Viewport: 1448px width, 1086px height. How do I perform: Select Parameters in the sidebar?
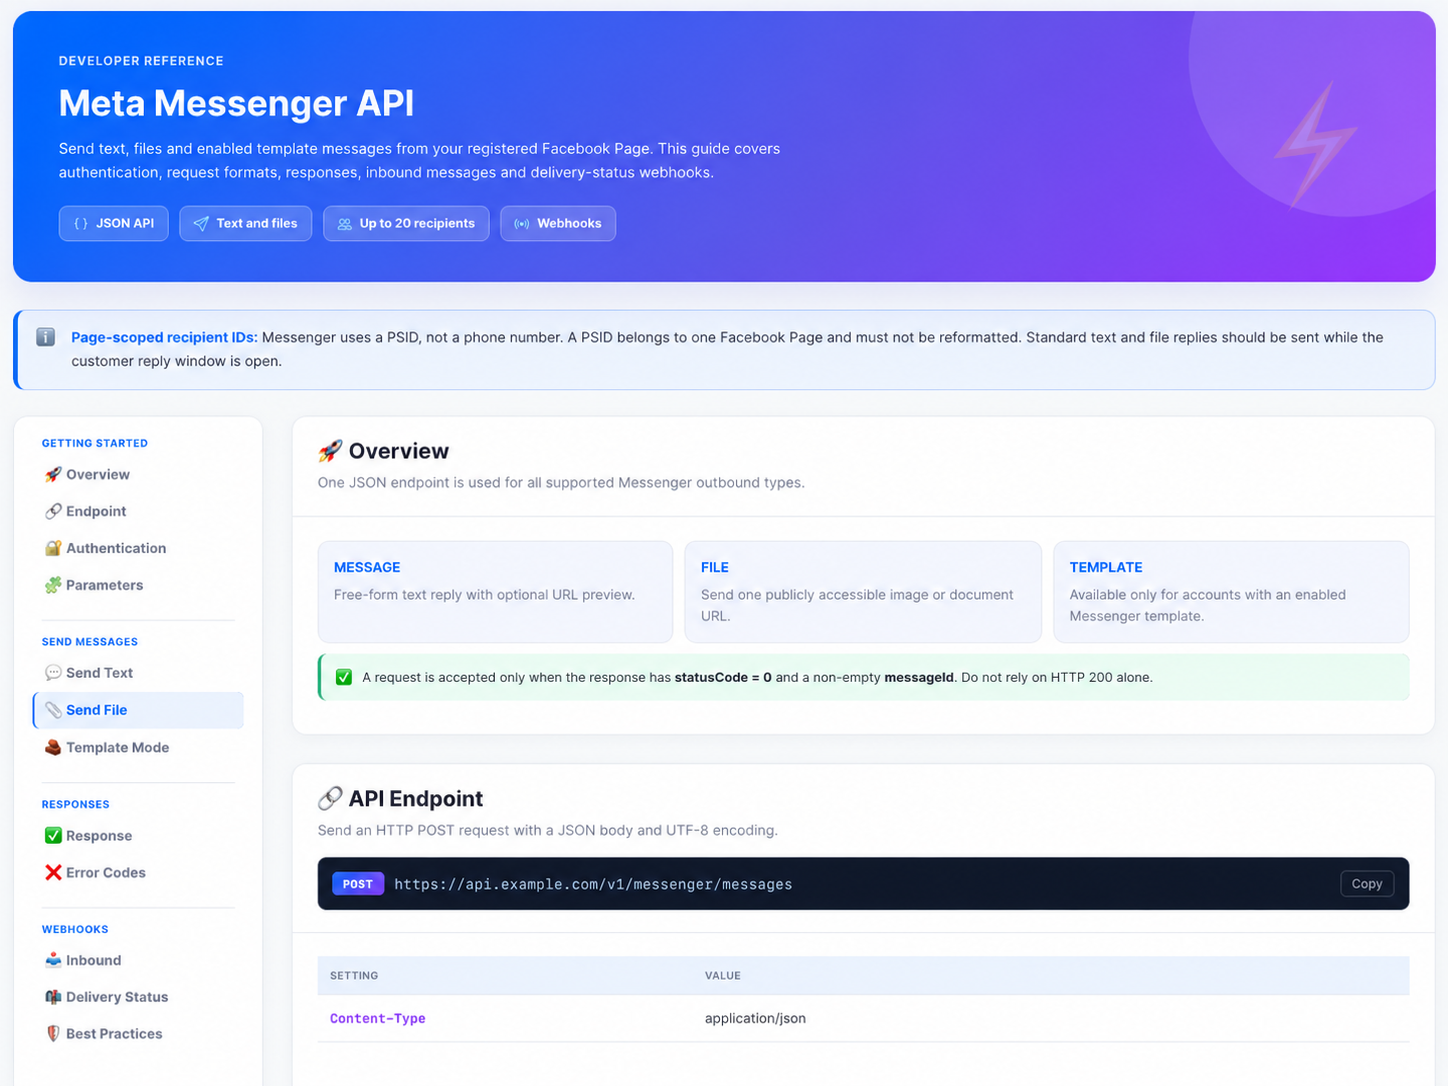(x=138, y=586)
